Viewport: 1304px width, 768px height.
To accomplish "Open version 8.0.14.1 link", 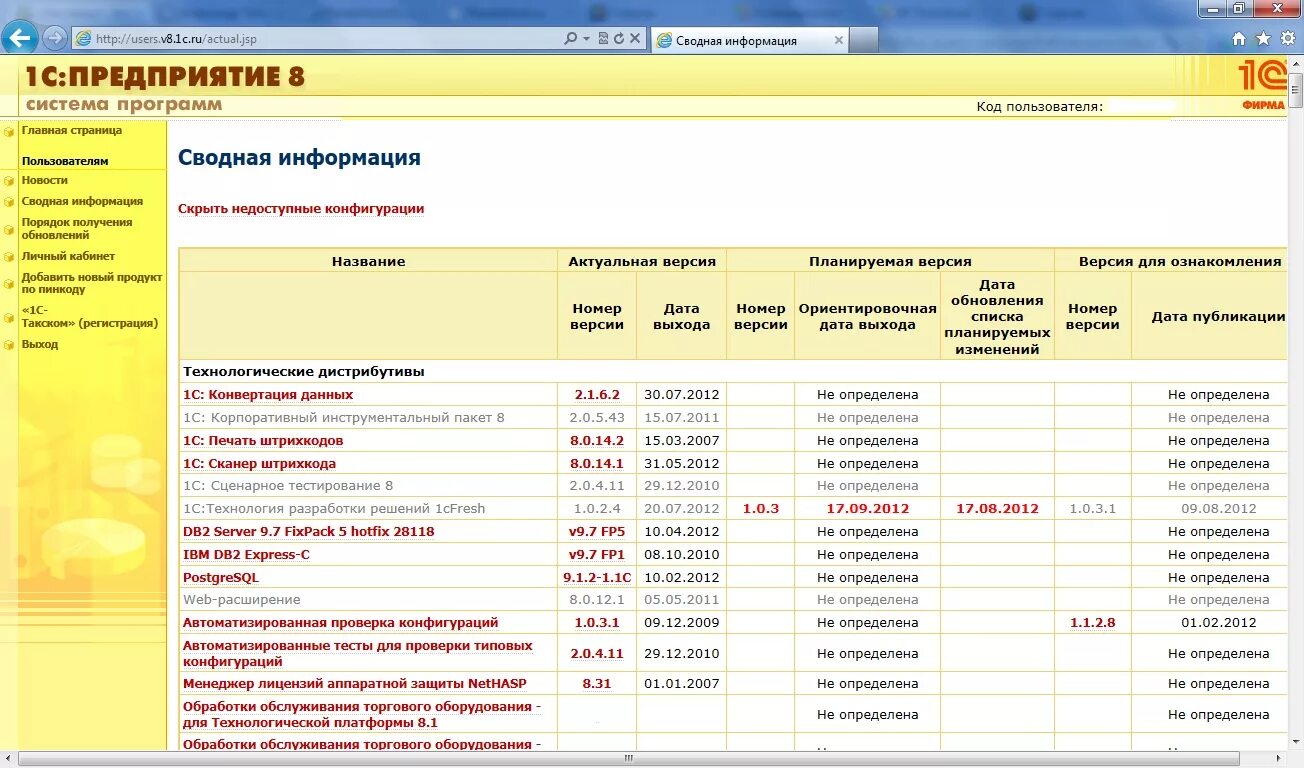I will (x=597, y=464).
